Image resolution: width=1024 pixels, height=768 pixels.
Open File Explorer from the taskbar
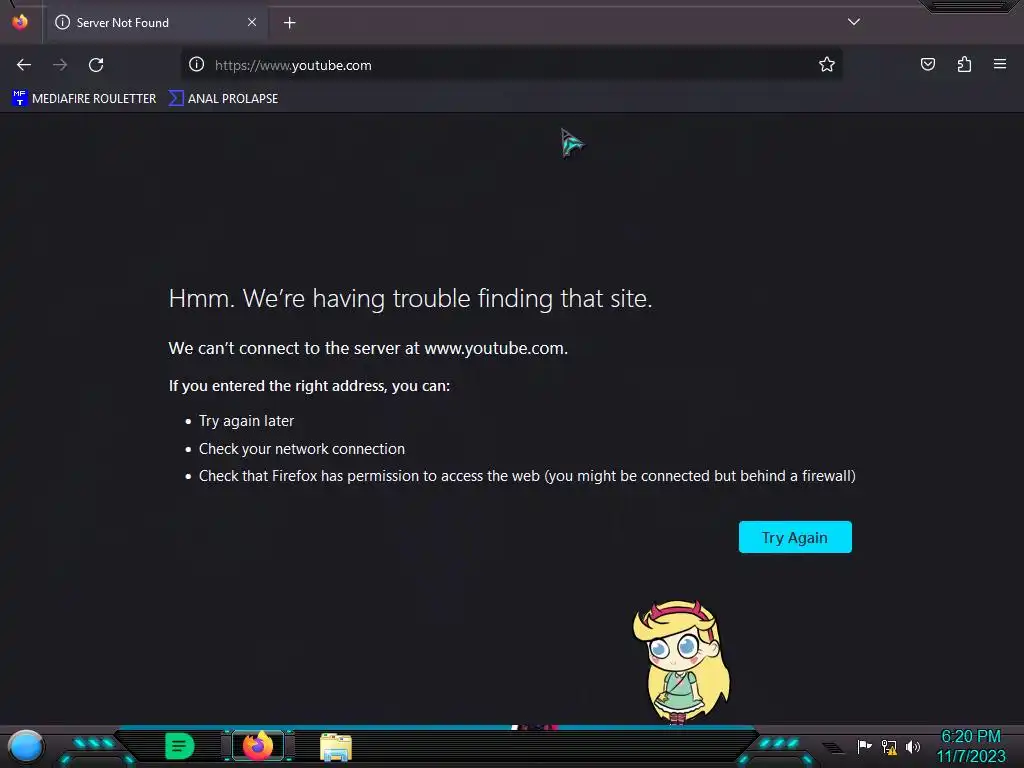(x=336, y=747)
